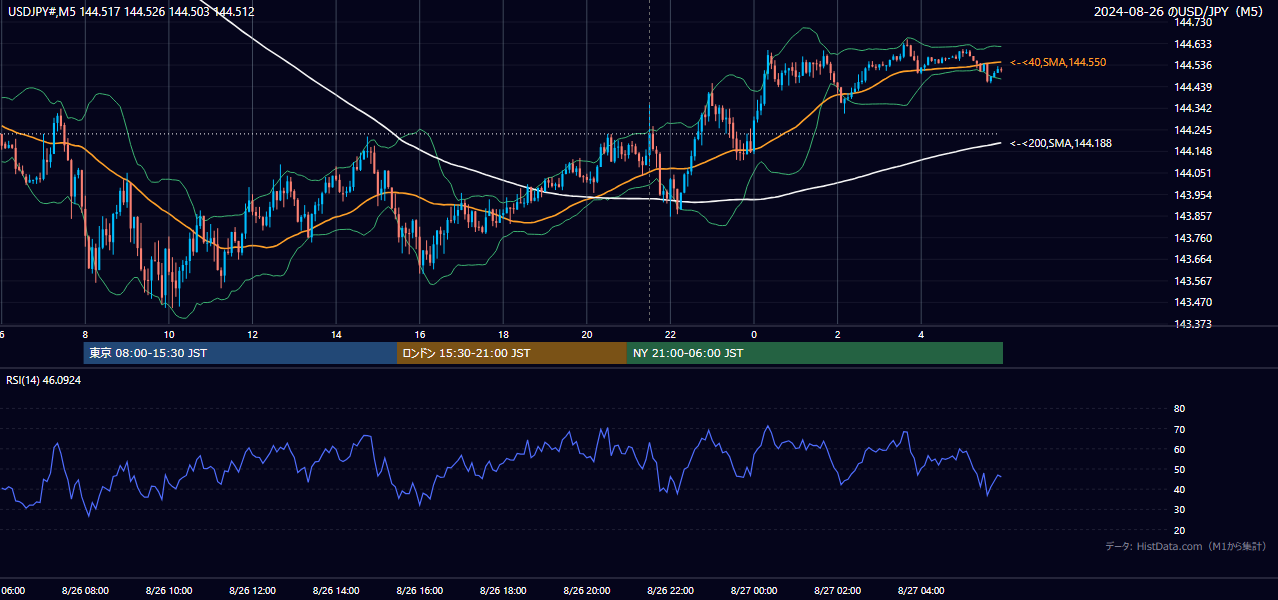Click the 8/26 10:00 date label
The width and height of the screenshot is (1278, 600).
pyautogui.click(x=168, y=591)
